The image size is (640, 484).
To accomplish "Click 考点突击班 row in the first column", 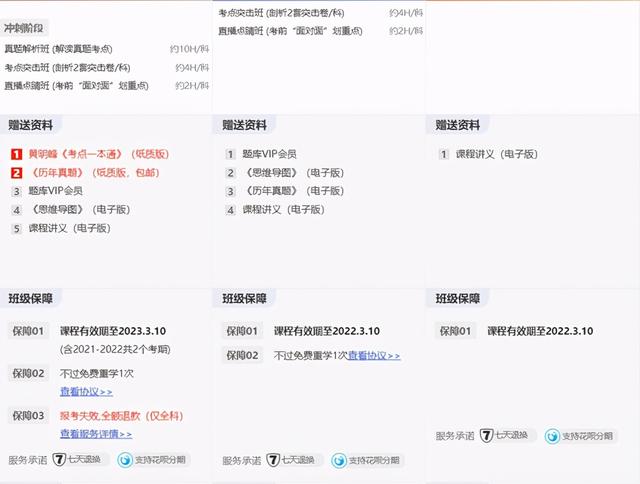I will [106, 67].
